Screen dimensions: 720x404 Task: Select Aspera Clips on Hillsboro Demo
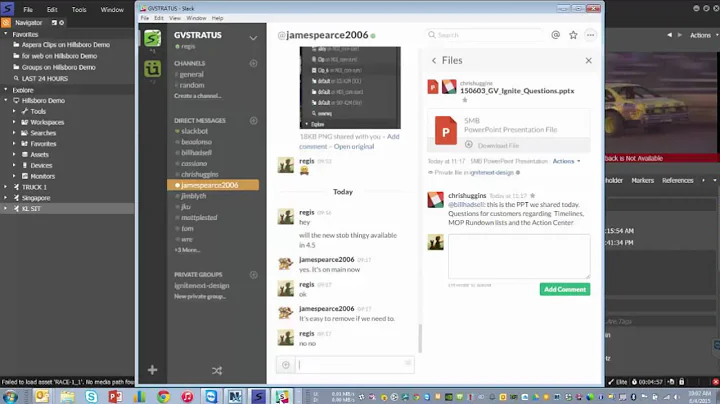point(66,45)
